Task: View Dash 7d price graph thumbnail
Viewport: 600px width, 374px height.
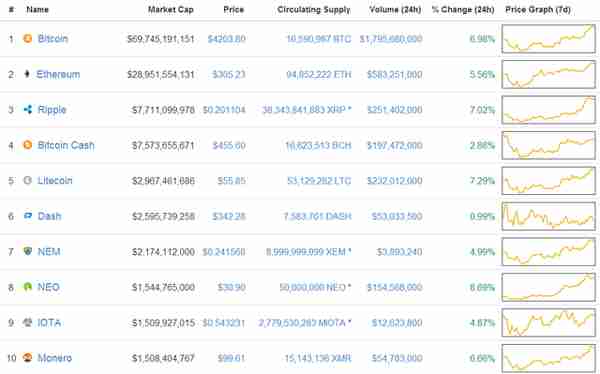Action: click(548, 216)
